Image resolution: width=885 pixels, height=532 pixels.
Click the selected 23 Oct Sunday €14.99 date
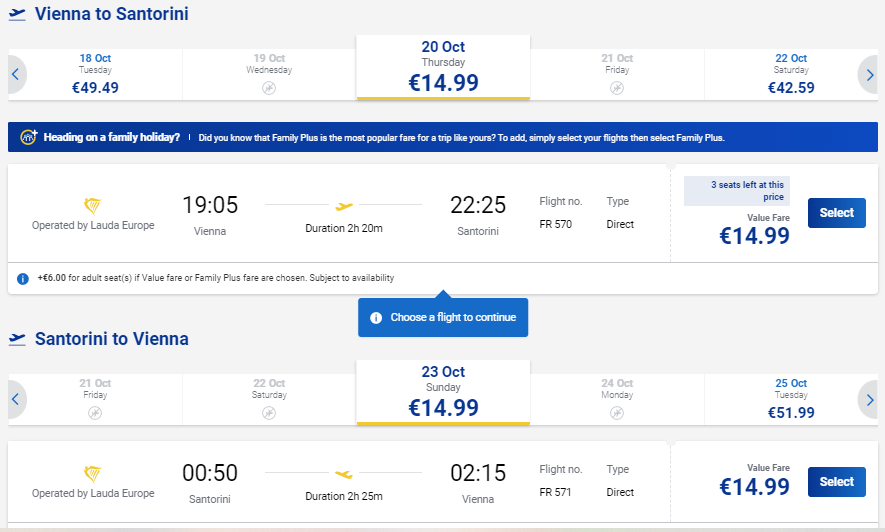point(443,393)
